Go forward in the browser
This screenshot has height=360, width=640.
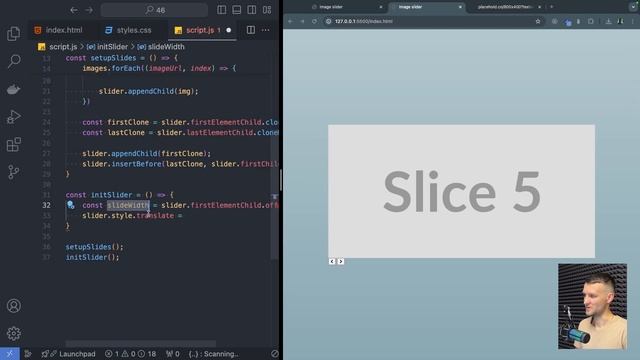tap(302, 21)
